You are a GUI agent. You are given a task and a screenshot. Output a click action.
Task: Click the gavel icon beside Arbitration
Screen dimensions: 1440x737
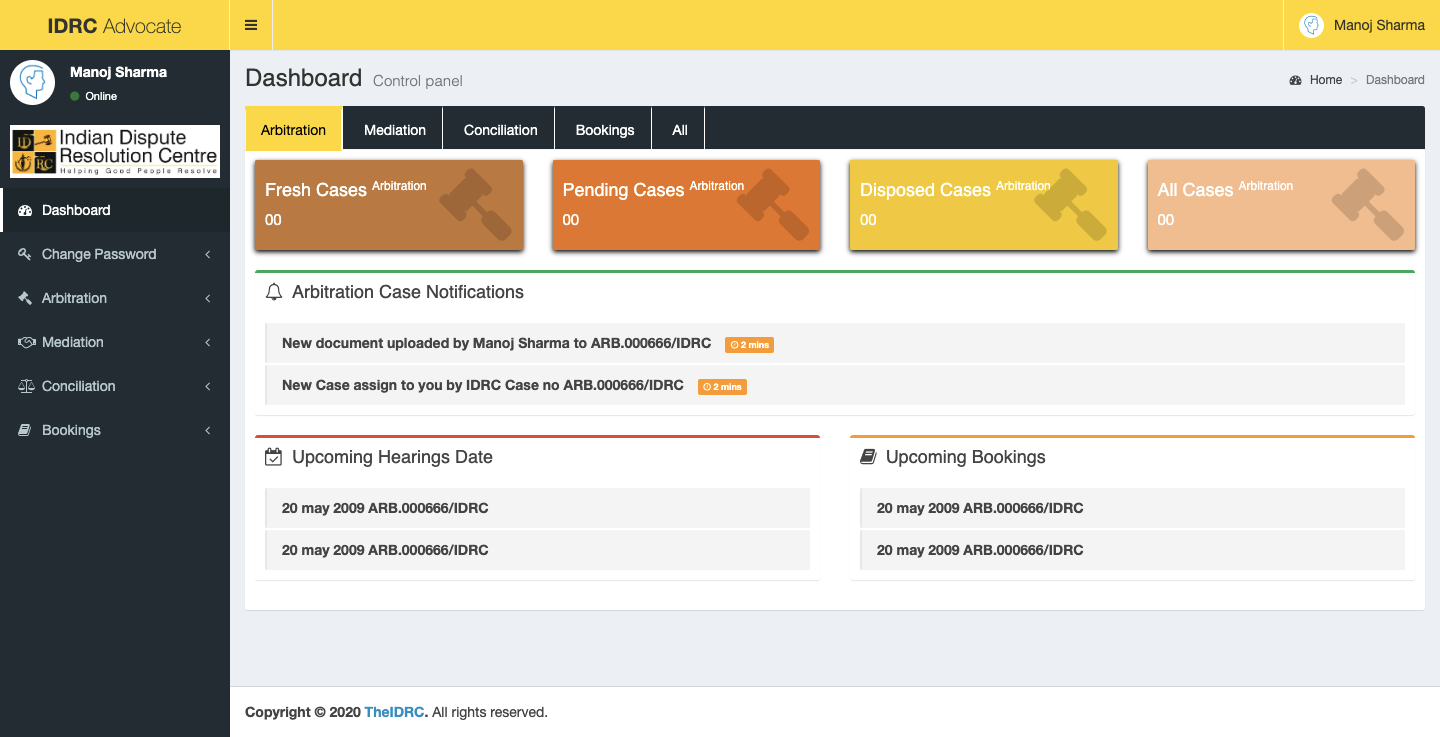pos(26,299)
